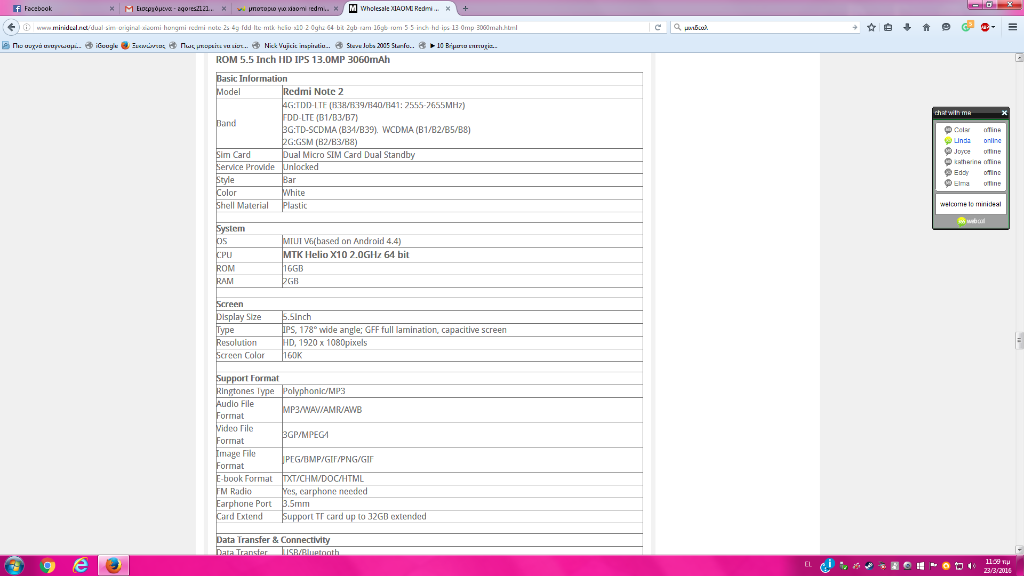Select Joyce in the chat list
Screen dimensions: 1024x576
click(972, 152)
